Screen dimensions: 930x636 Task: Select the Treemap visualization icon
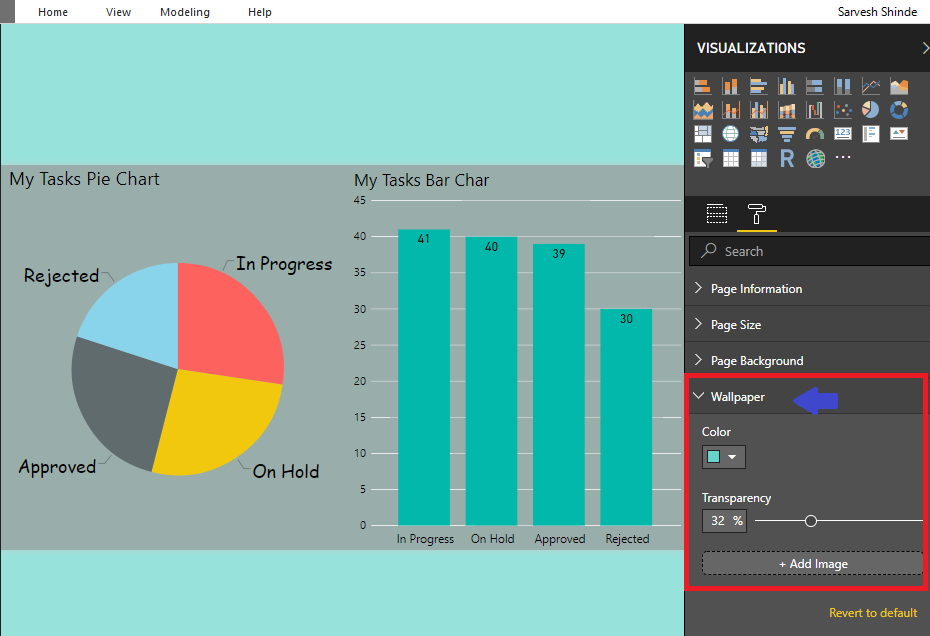(703, 133)
